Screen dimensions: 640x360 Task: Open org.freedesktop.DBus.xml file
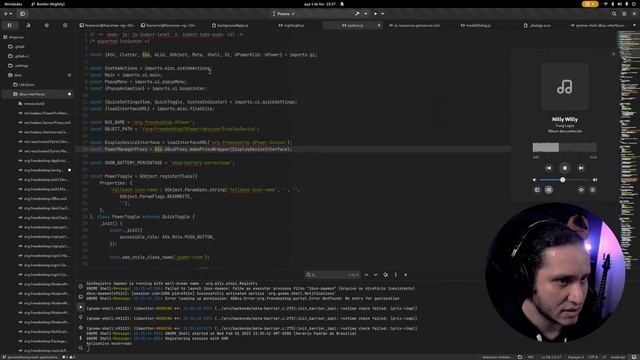tap(43, 199)
